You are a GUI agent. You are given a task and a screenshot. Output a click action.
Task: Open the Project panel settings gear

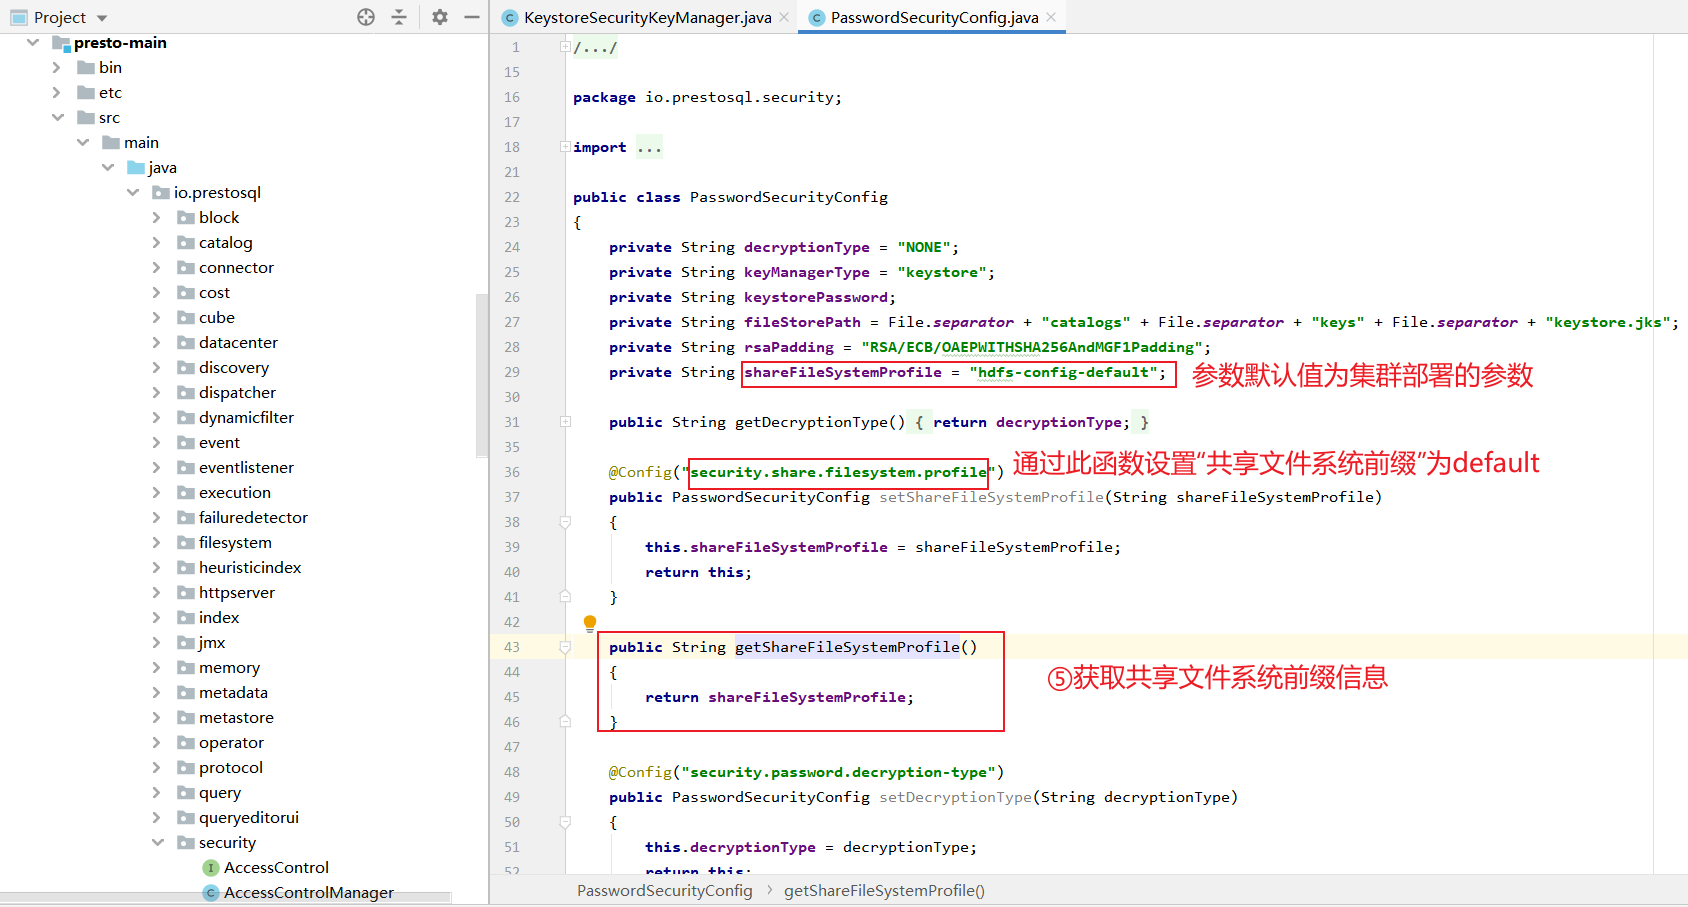[x=438, y=16]
